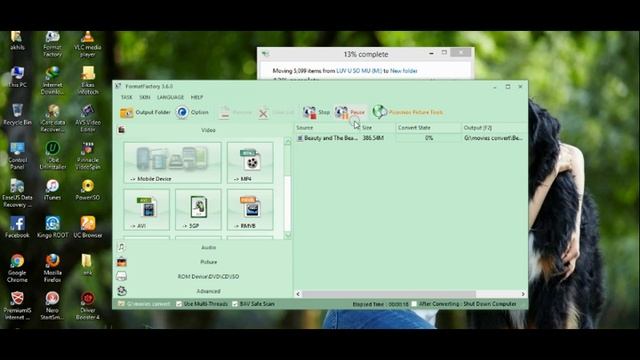The height and width of the screenshot is (360, 640).
Task: Open the Nero StartSmart desktop icon
Action: pyautogui.click(x=52, y=306)
